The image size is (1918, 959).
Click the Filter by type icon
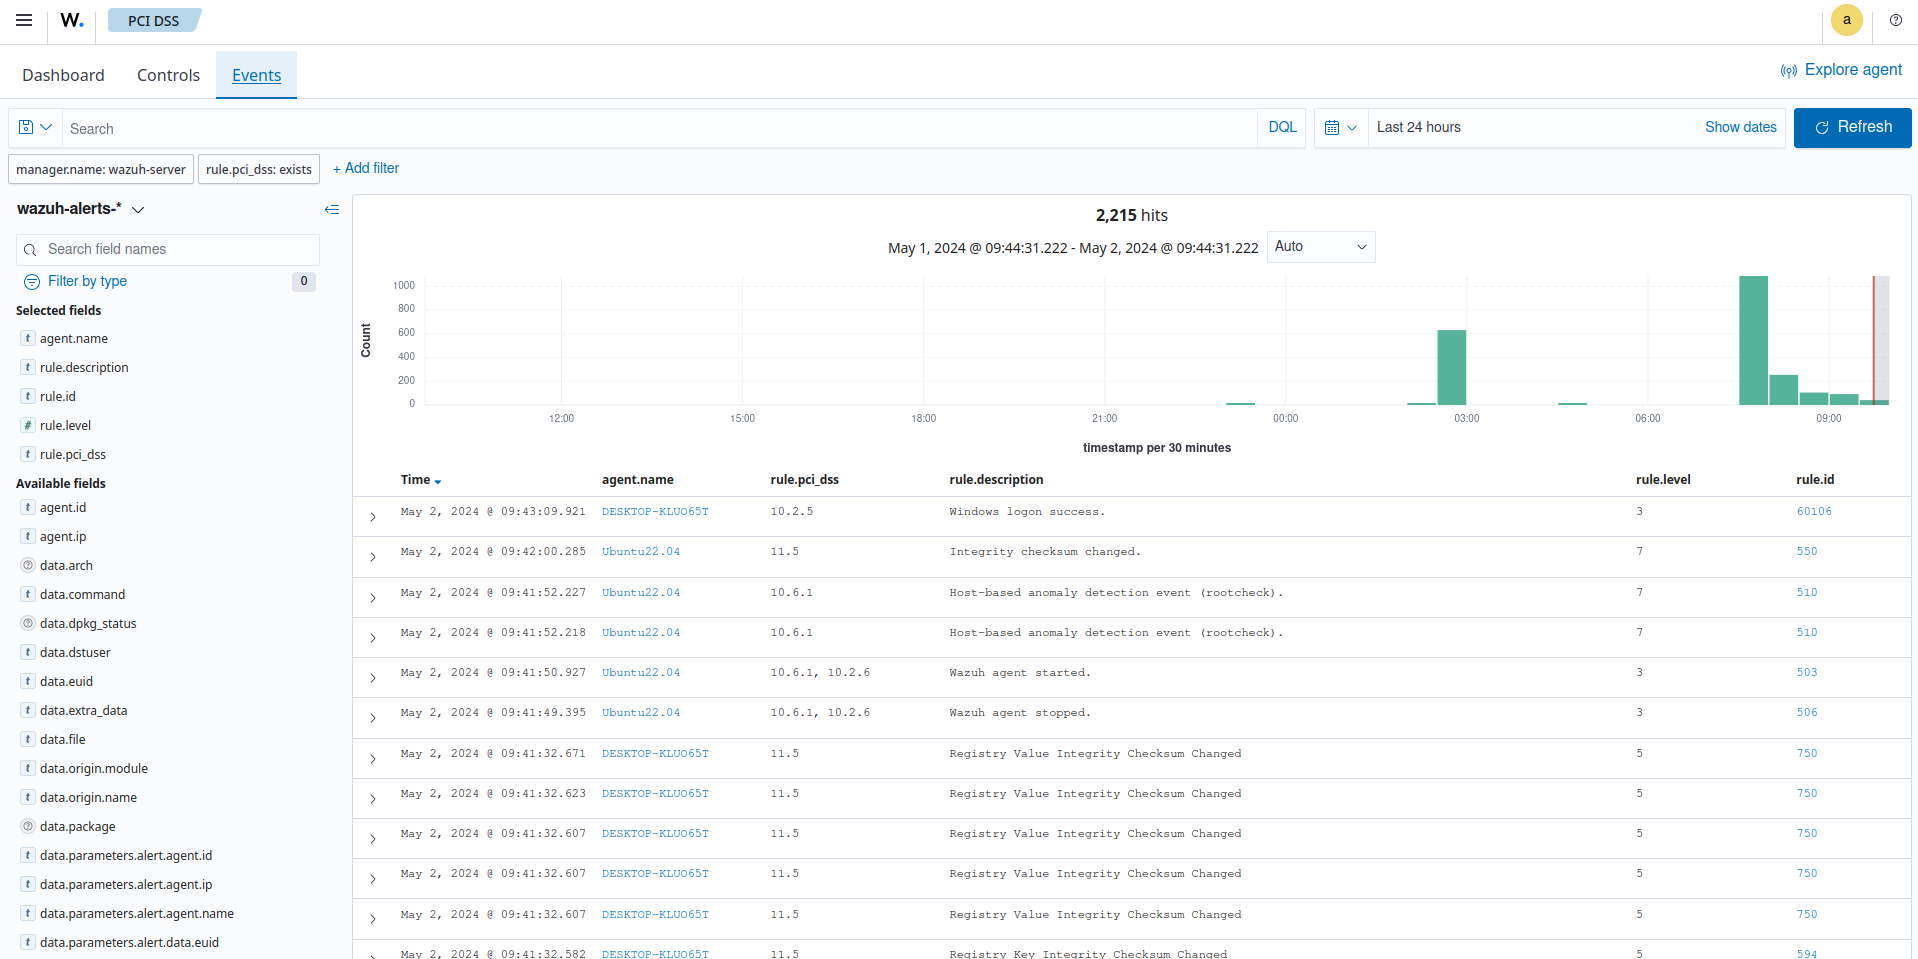pos(32,282)
